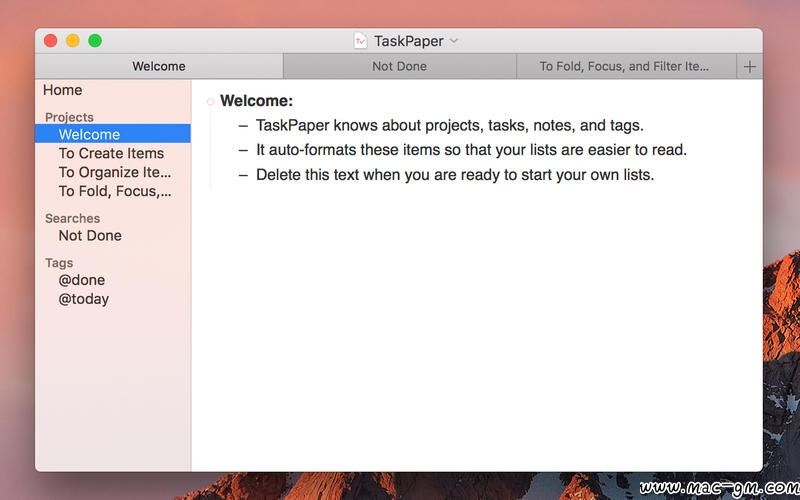Click the dash before 'It auto-formats'
The height and width of the screenshot is (500, 800).
click(x=243, y=151)
